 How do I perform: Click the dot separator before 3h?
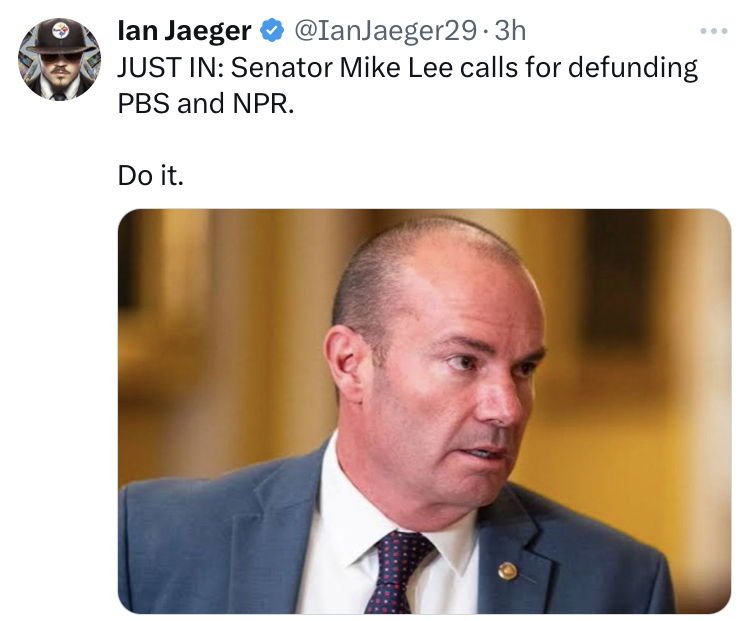point(486,32)
